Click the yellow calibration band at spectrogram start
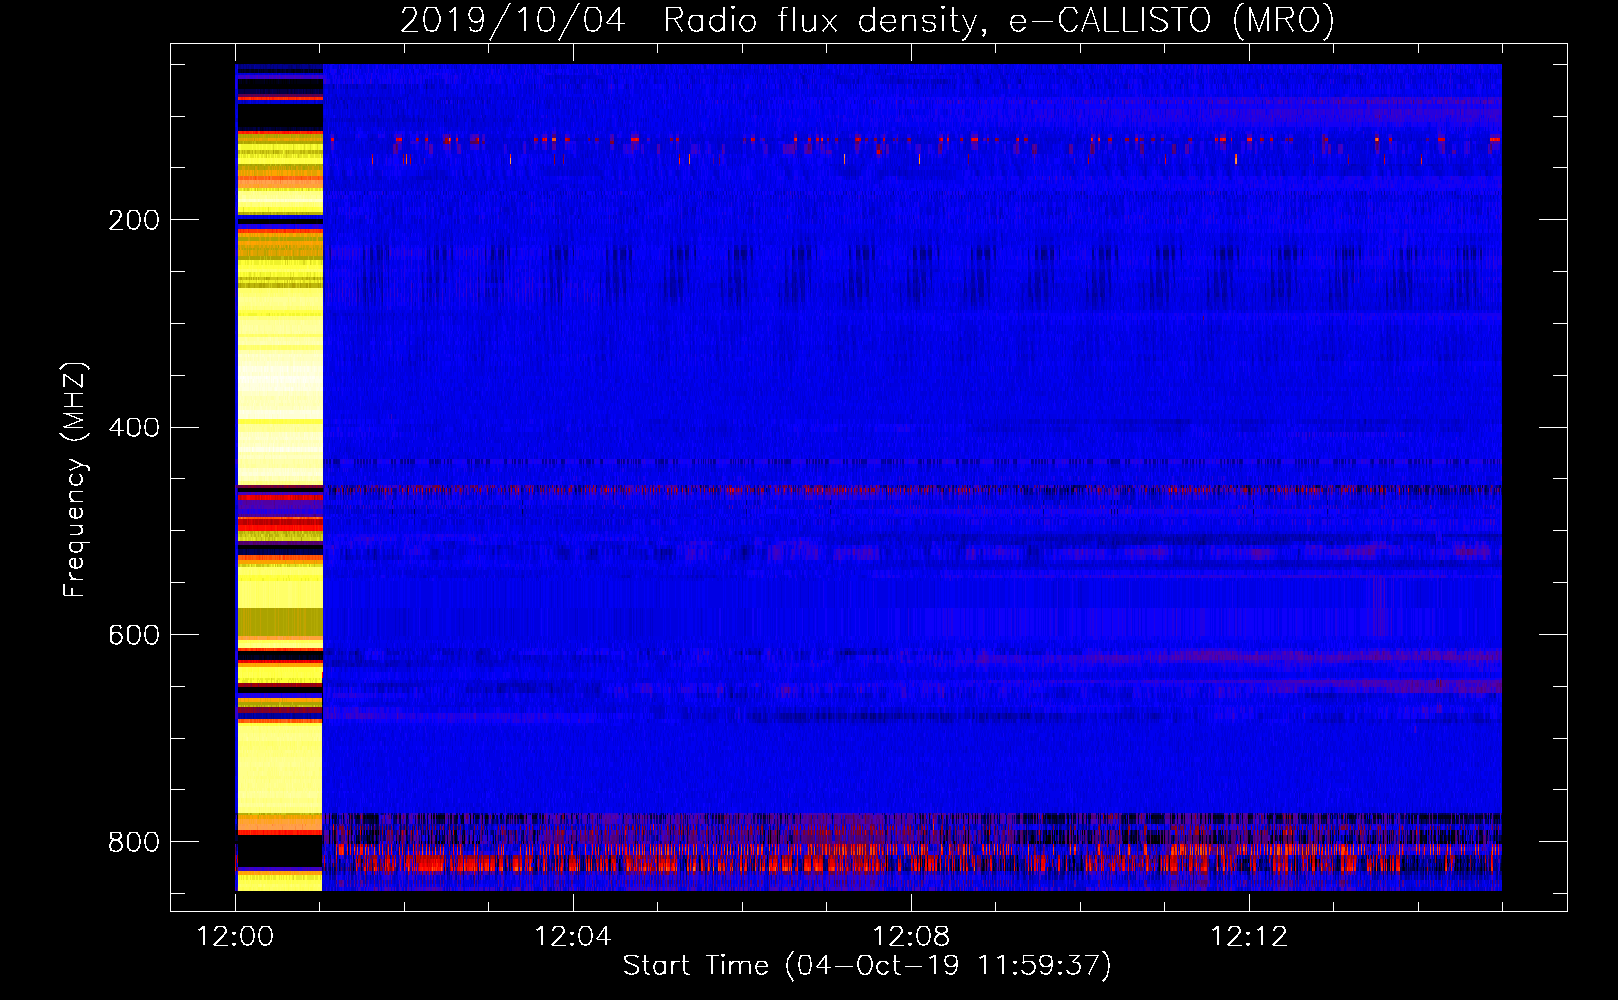This screenshot has height=1000, width=1618. coord(280,478)
